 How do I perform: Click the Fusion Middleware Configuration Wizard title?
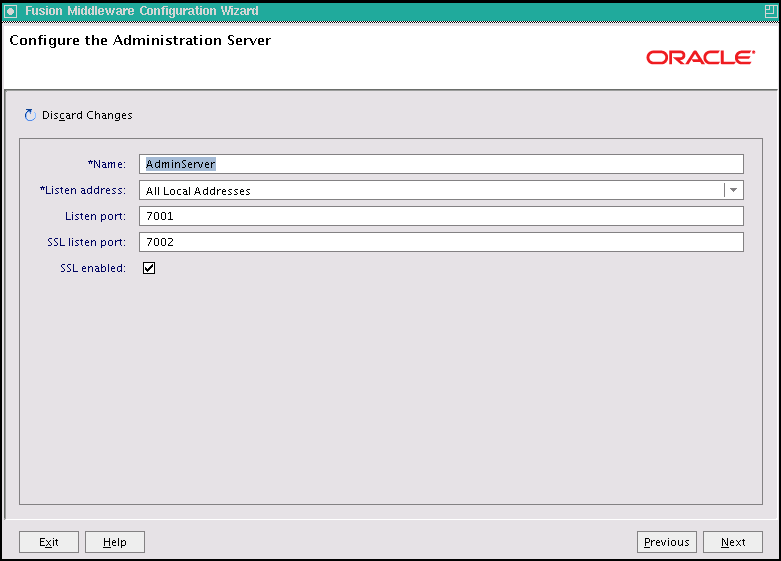tap(142, 11)
